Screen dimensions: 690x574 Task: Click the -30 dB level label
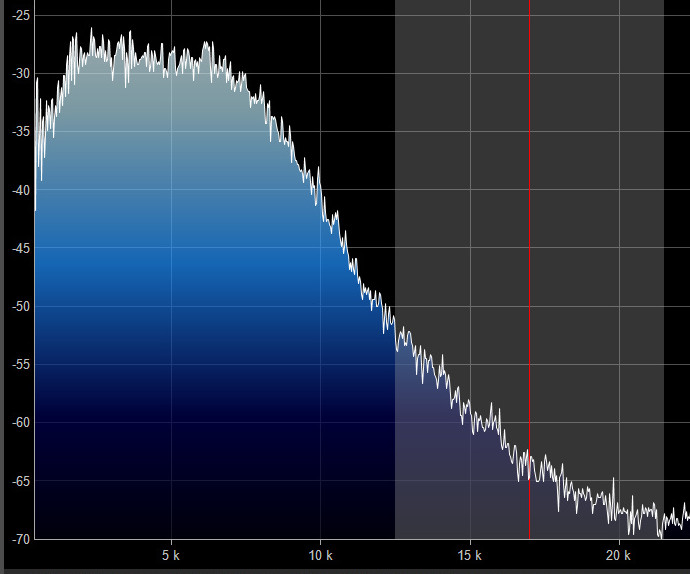coord(21,74)
